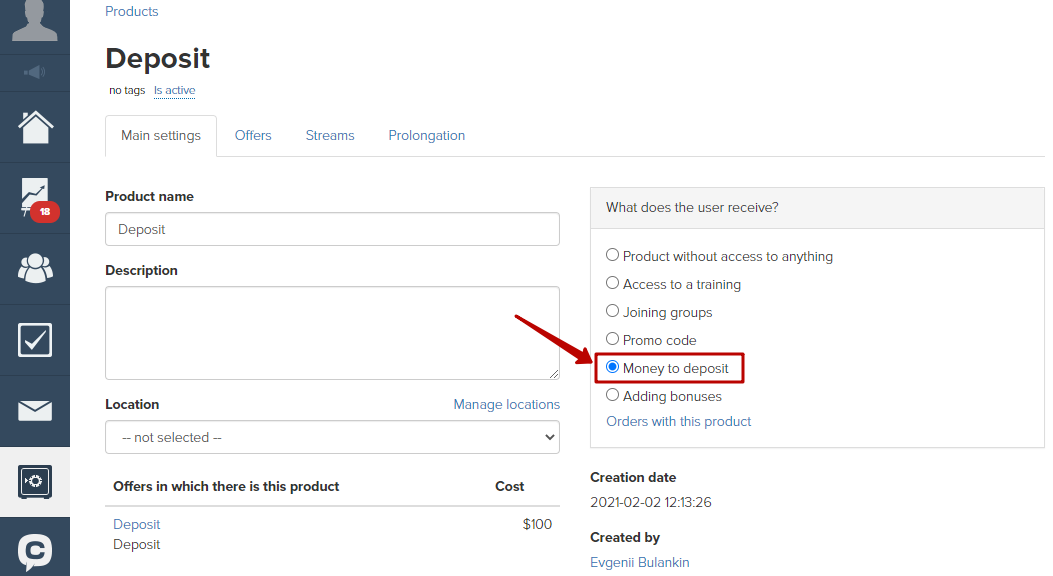Open the analytics chart icon with badge

point(38,199)
